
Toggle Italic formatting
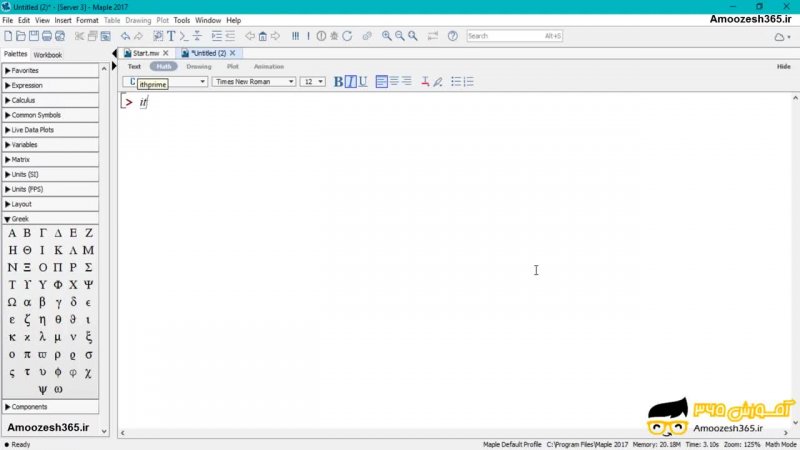[350, 82]
